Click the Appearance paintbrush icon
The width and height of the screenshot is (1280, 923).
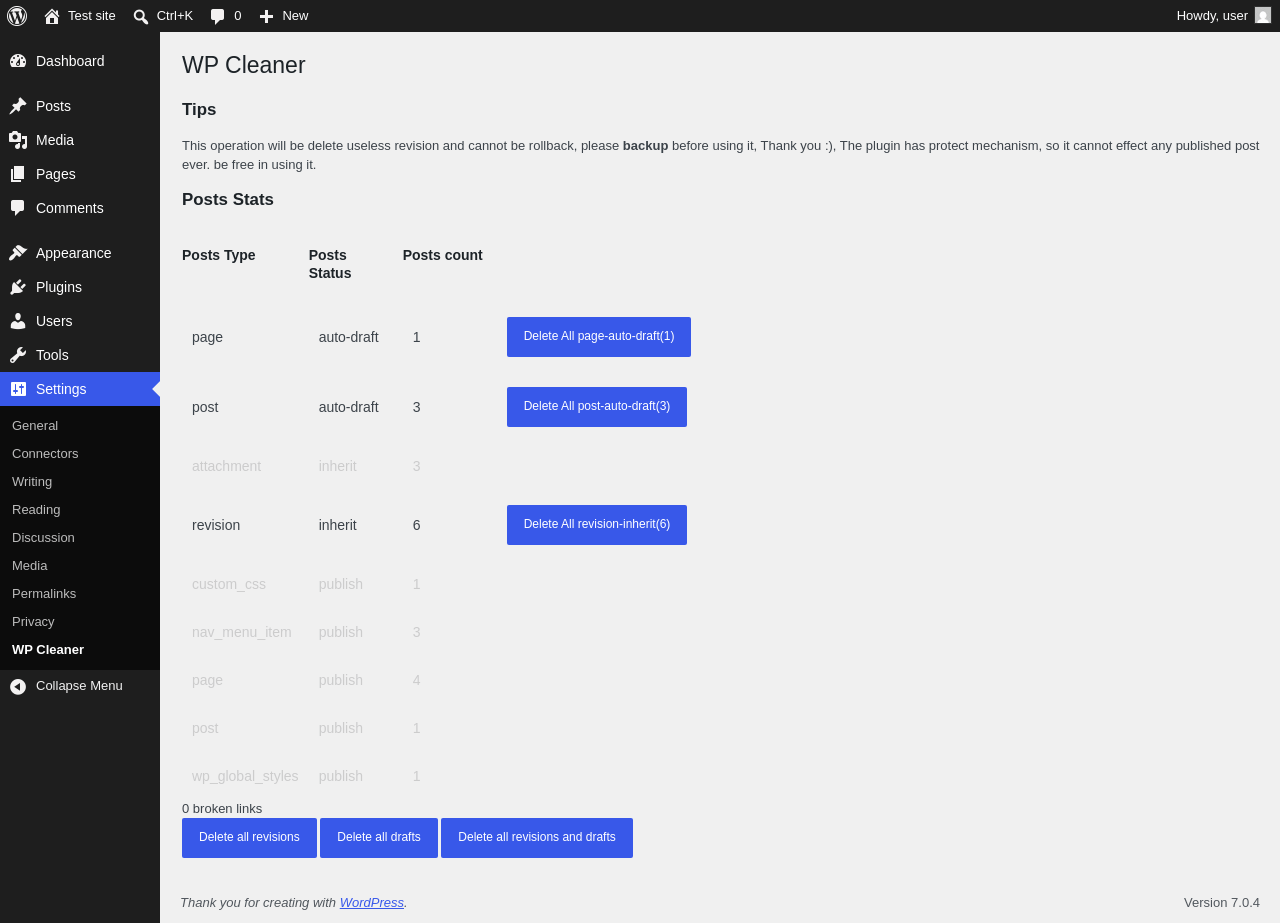(18, 253)
